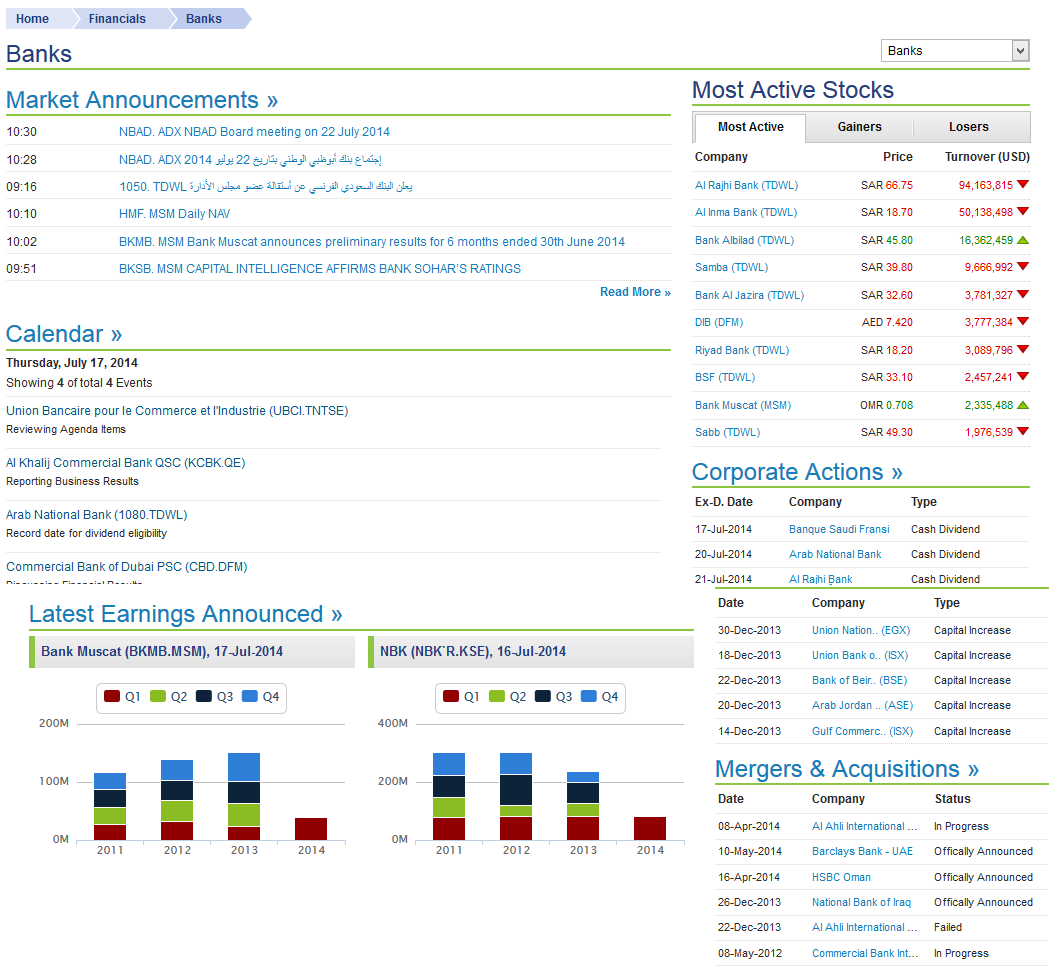The width and height of the screenshot is (1049, 974).
Task: Open Arab National Bank cash dividend action
Action: (x=835, y=555)
